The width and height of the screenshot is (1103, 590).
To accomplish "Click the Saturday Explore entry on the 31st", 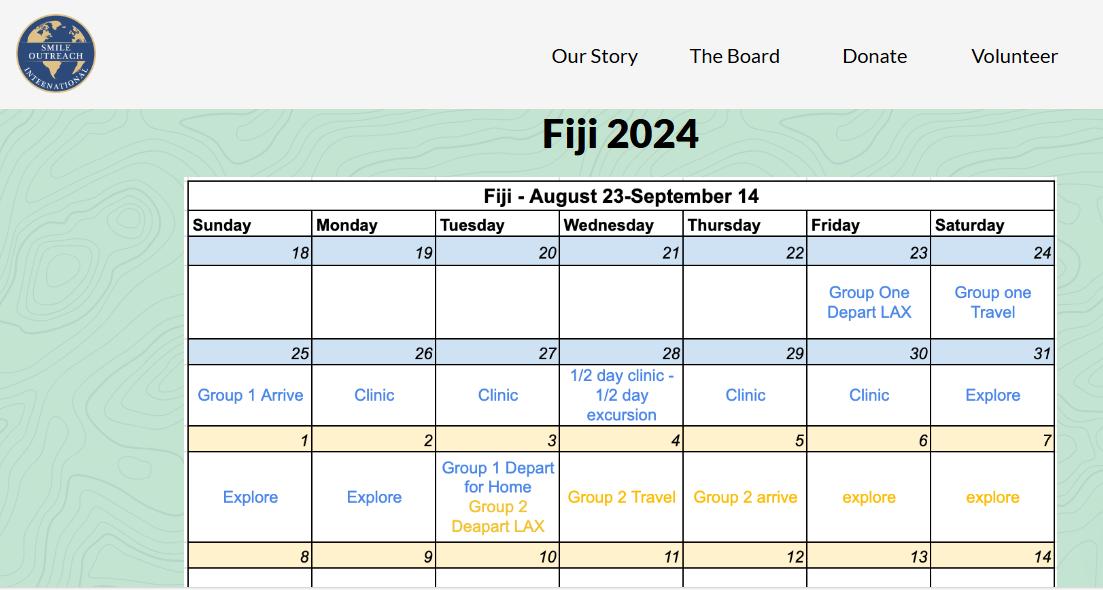I will tap(992, 395).
